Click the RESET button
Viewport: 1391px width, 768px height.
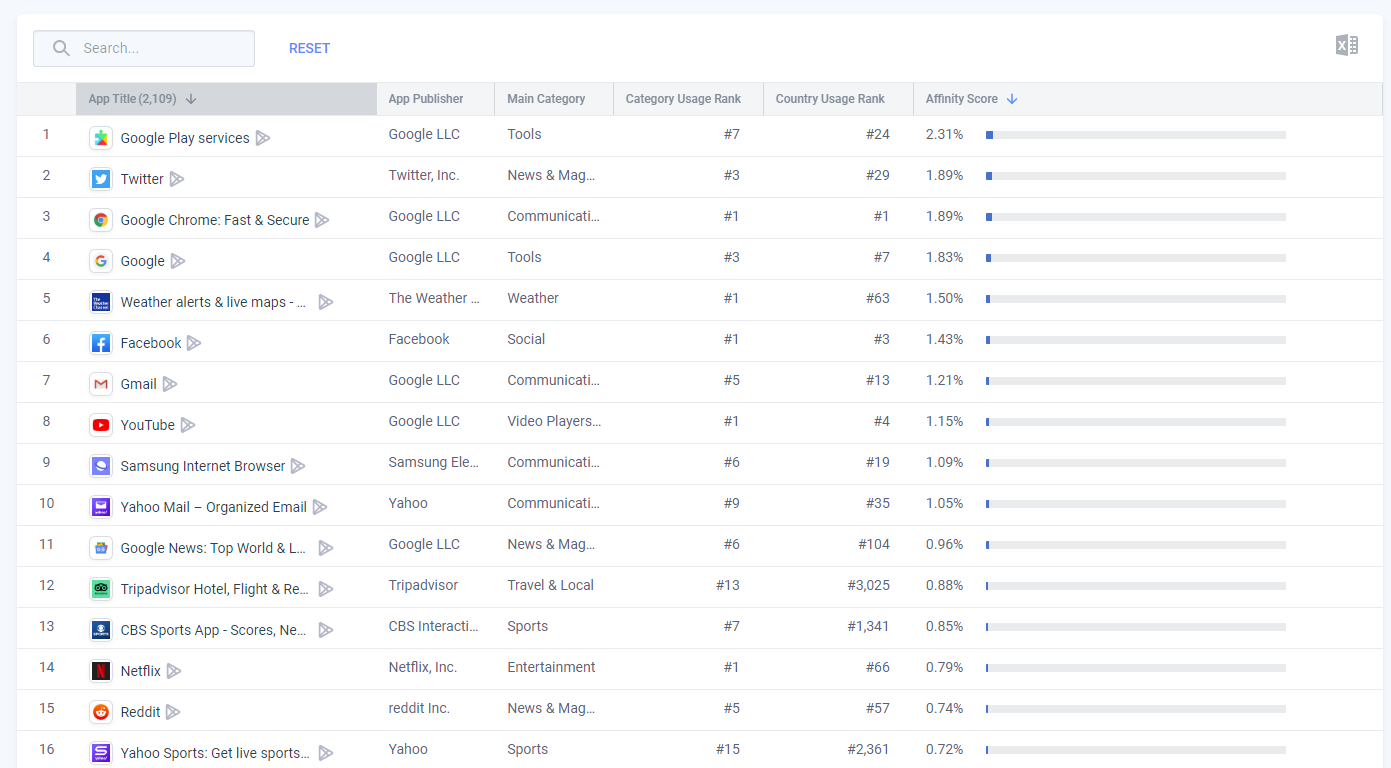[309, 48]
